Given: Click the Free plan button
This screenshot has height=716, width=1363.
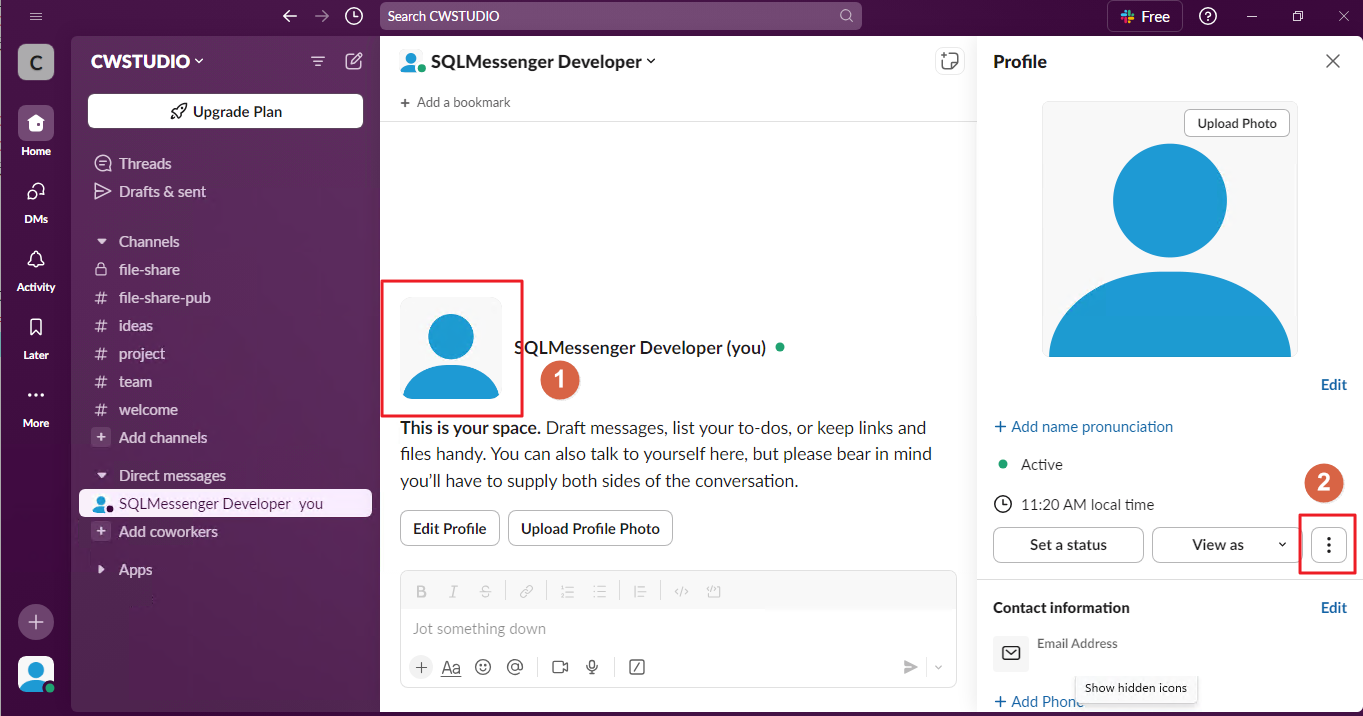Looking at the screenshot, I should click(1145, 16).
